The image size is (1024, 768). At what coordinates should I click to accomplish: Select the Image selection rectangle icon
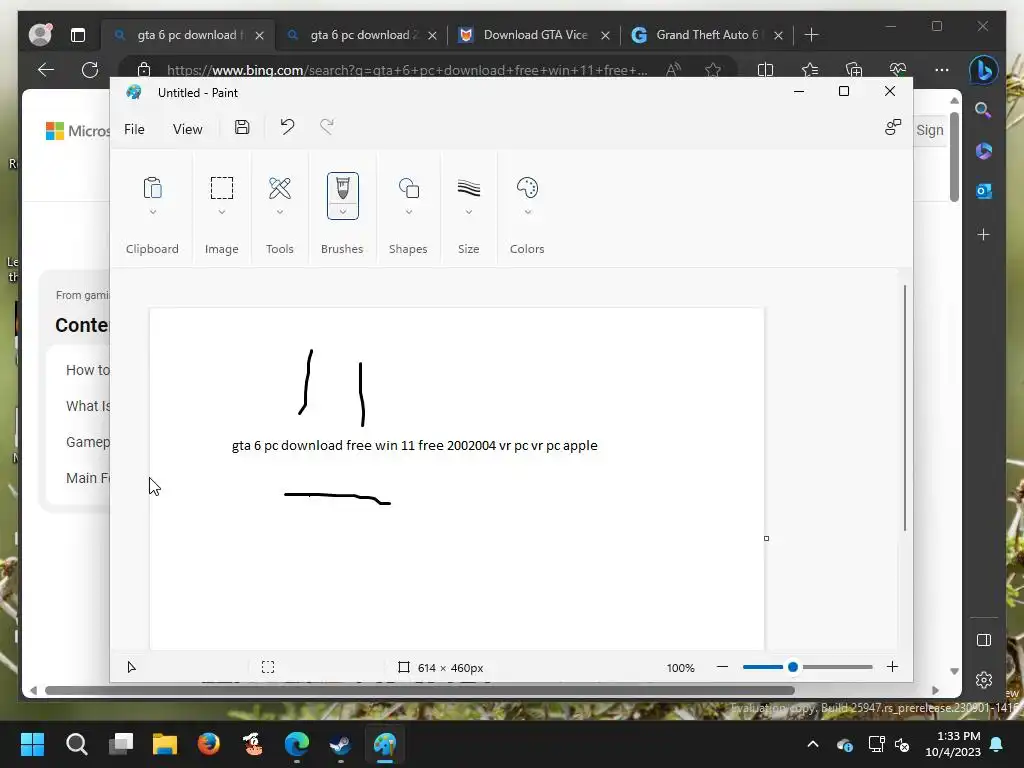[222, 188]
